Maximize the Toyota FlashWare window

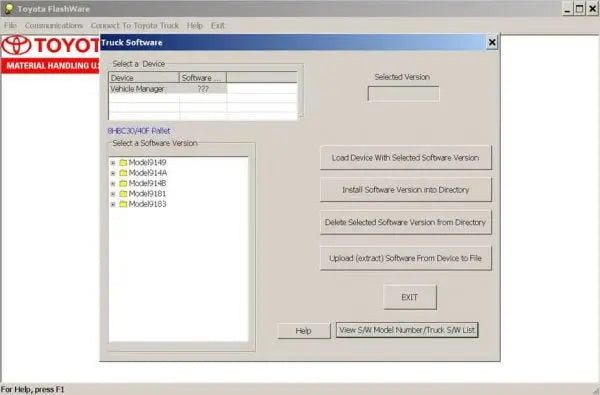pyautogui.click(x=580, y=9)
